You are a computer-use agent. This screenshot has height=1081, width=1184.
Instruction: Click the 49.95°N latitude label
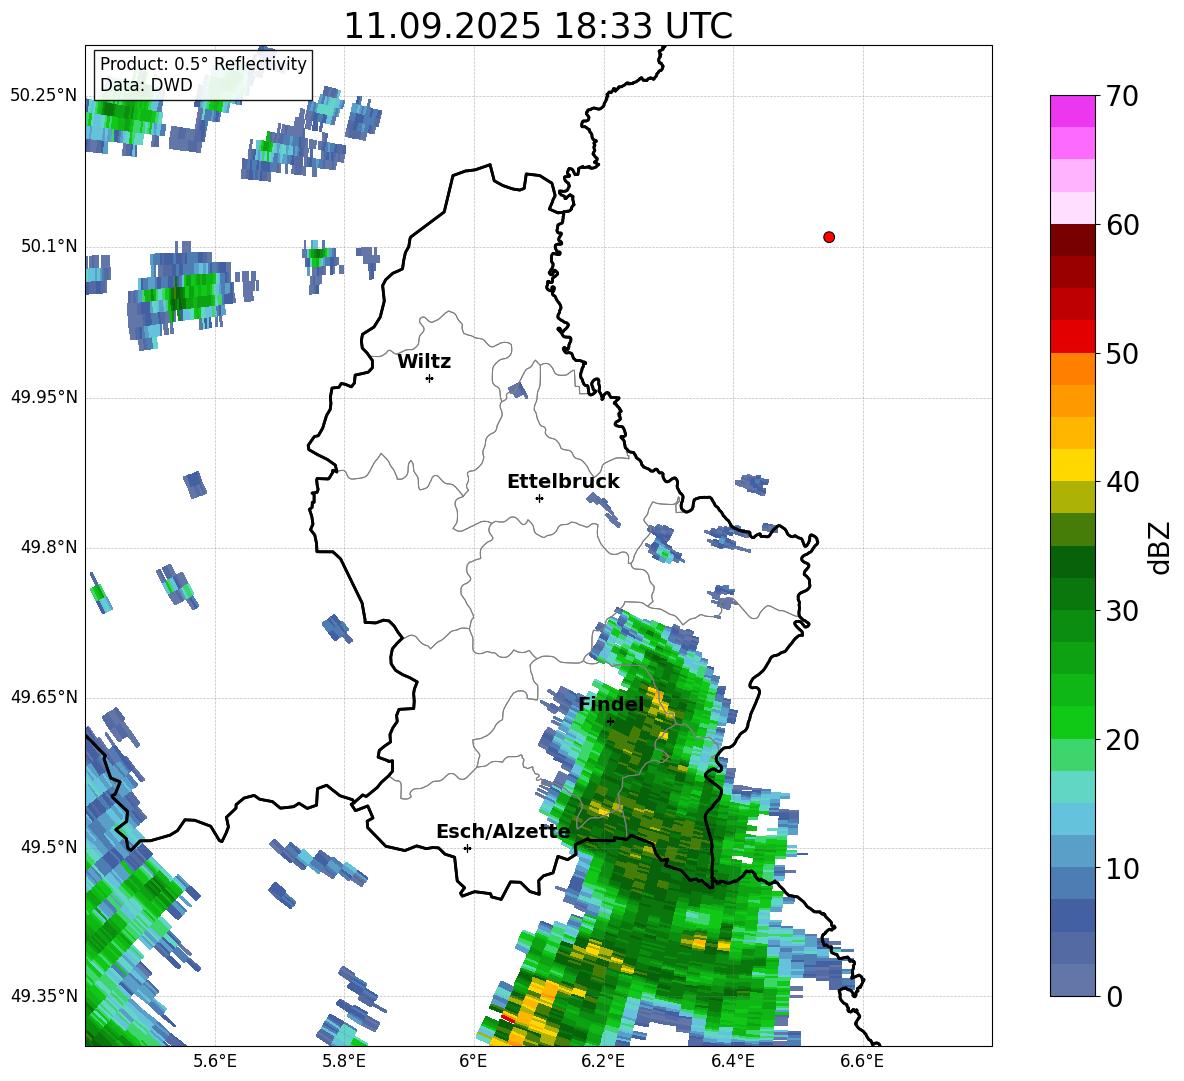(x=44, y=396)
